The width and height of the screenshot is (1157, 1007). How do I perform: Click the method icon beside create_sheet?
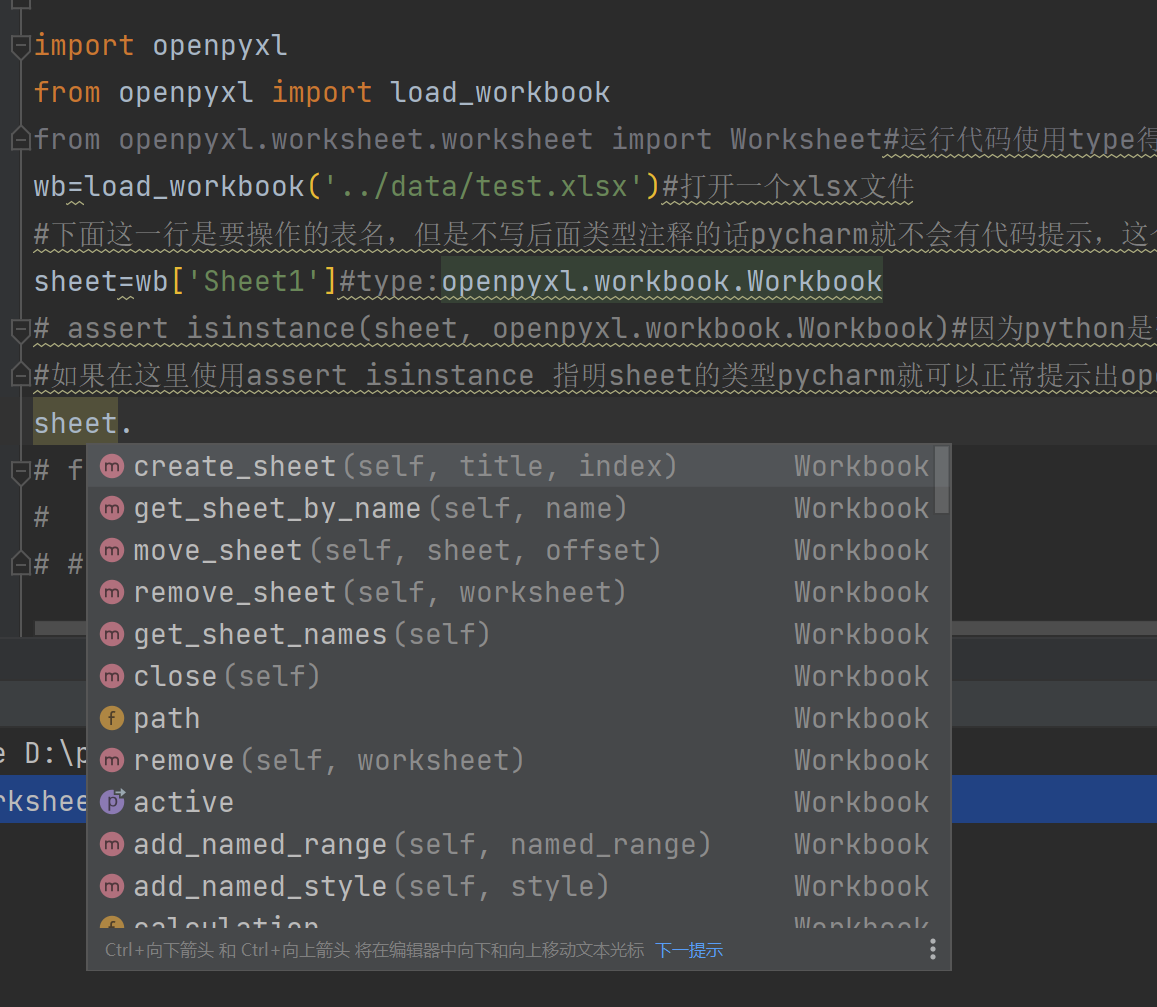112,466
